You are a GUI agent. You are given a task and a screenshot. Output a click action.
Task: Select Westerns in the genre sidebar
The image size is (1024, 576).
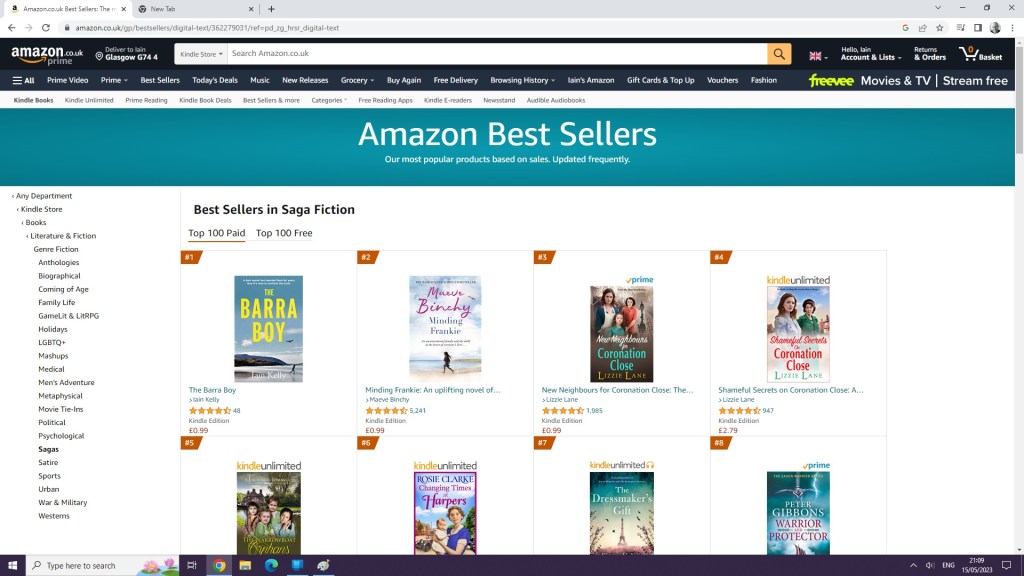[x=54, y=516]
